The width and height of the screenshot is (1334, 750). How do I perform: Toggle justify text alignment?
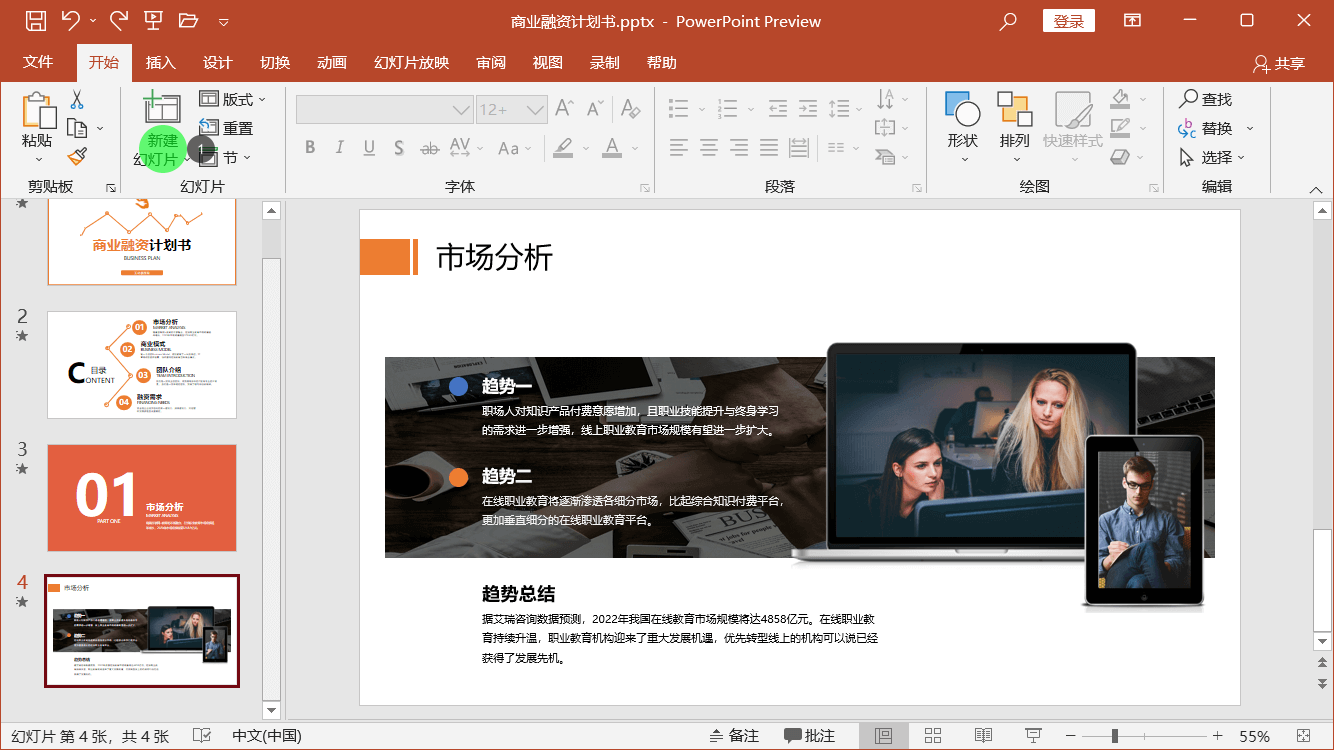click(769, 148)
